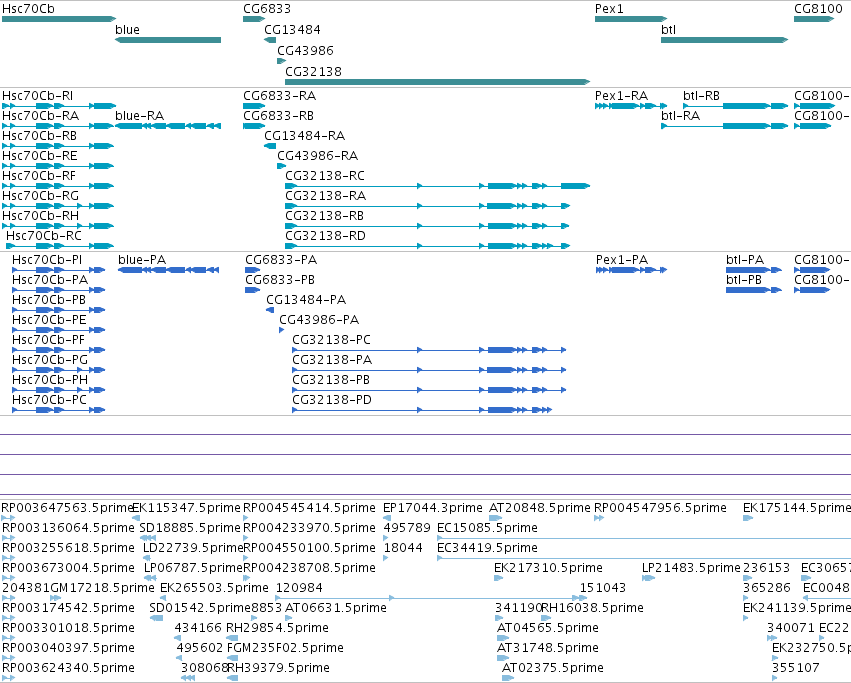Select the btl gene bar
This screenshot has width=851, height=683.
click(725, 40)
